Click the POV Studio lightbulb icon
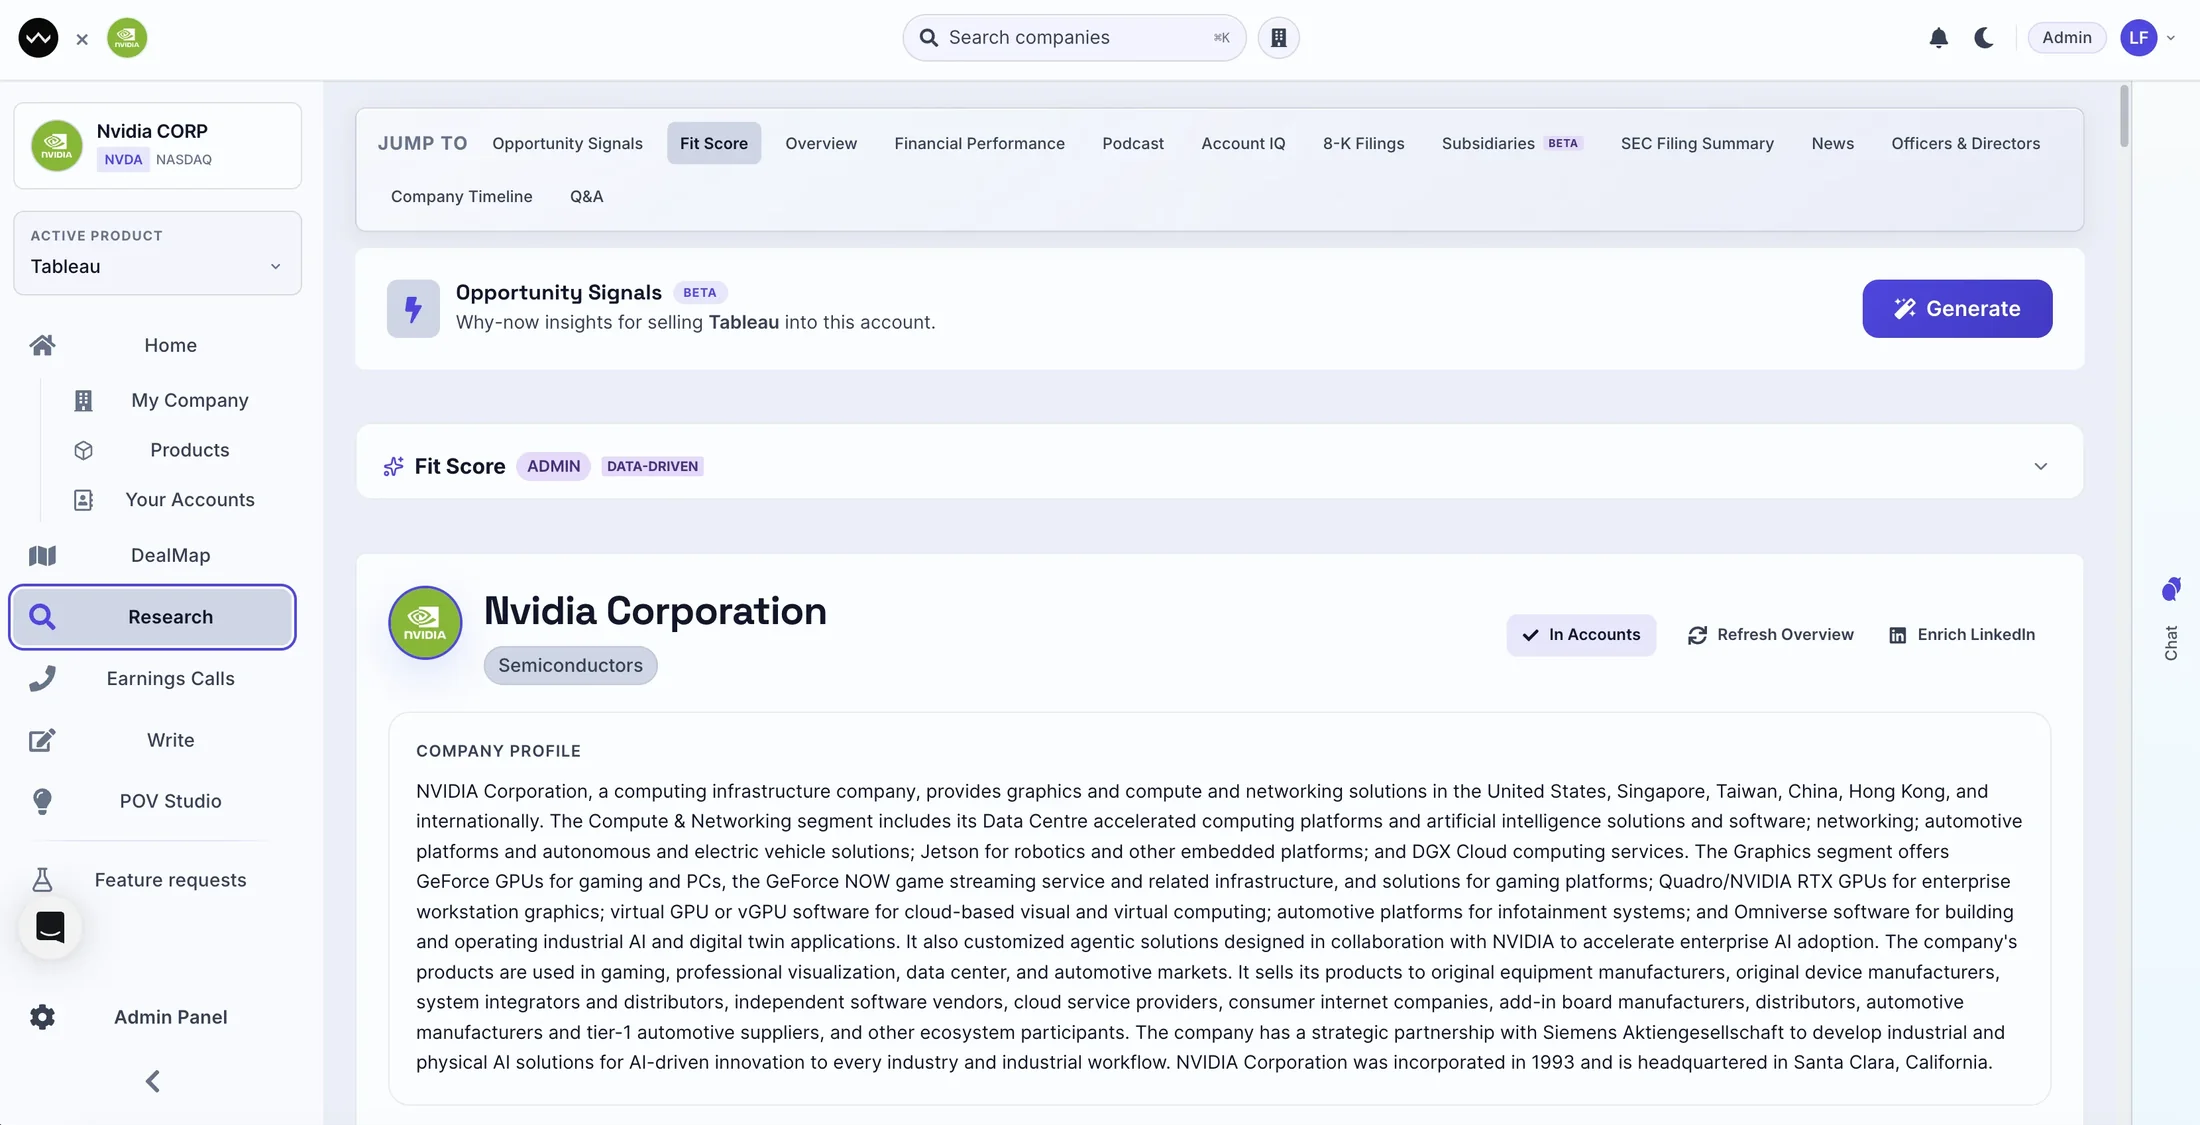The height and width of the screenshot is (1125, 2200). (x=42, y=801)
